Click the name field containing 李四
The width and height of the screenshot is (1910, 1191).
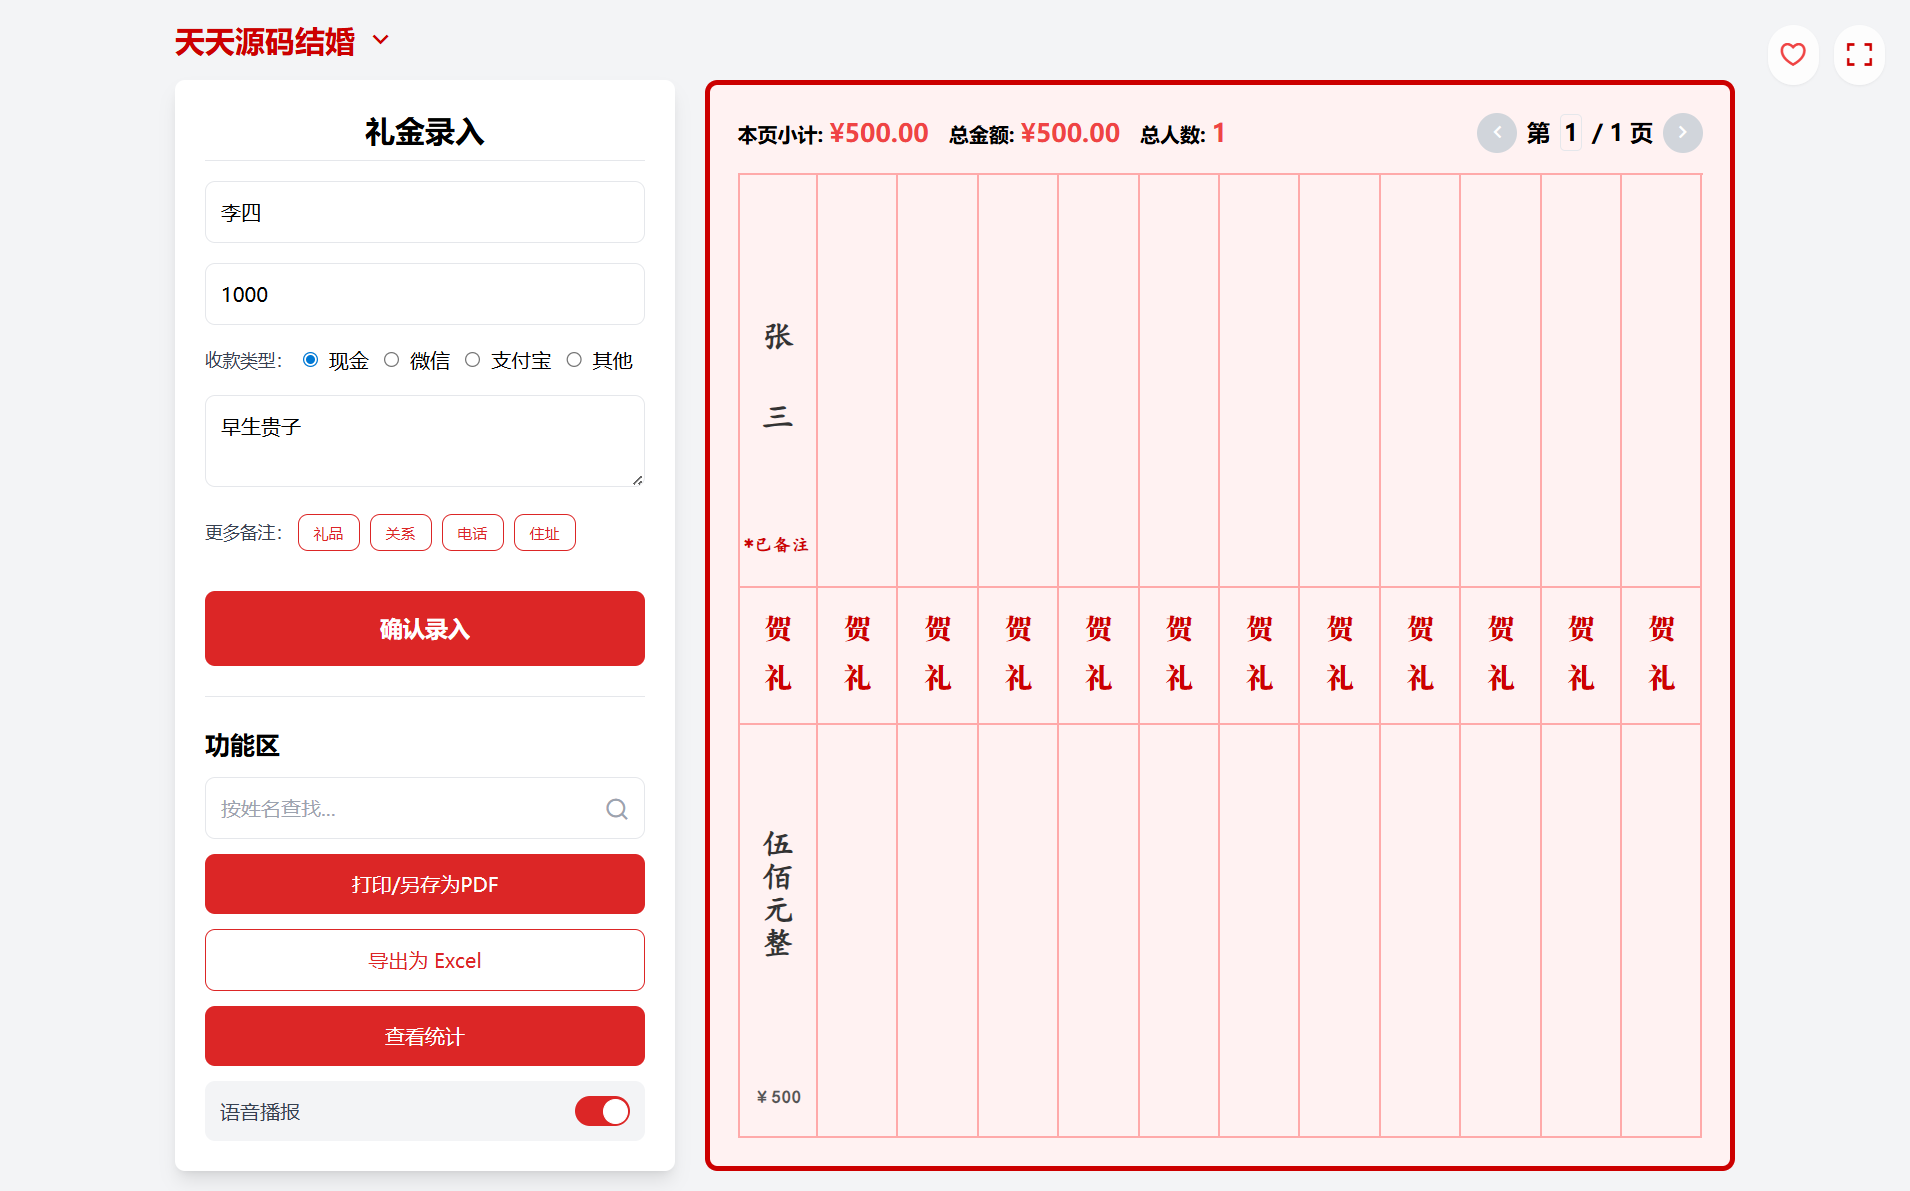[x=424, y=212]
